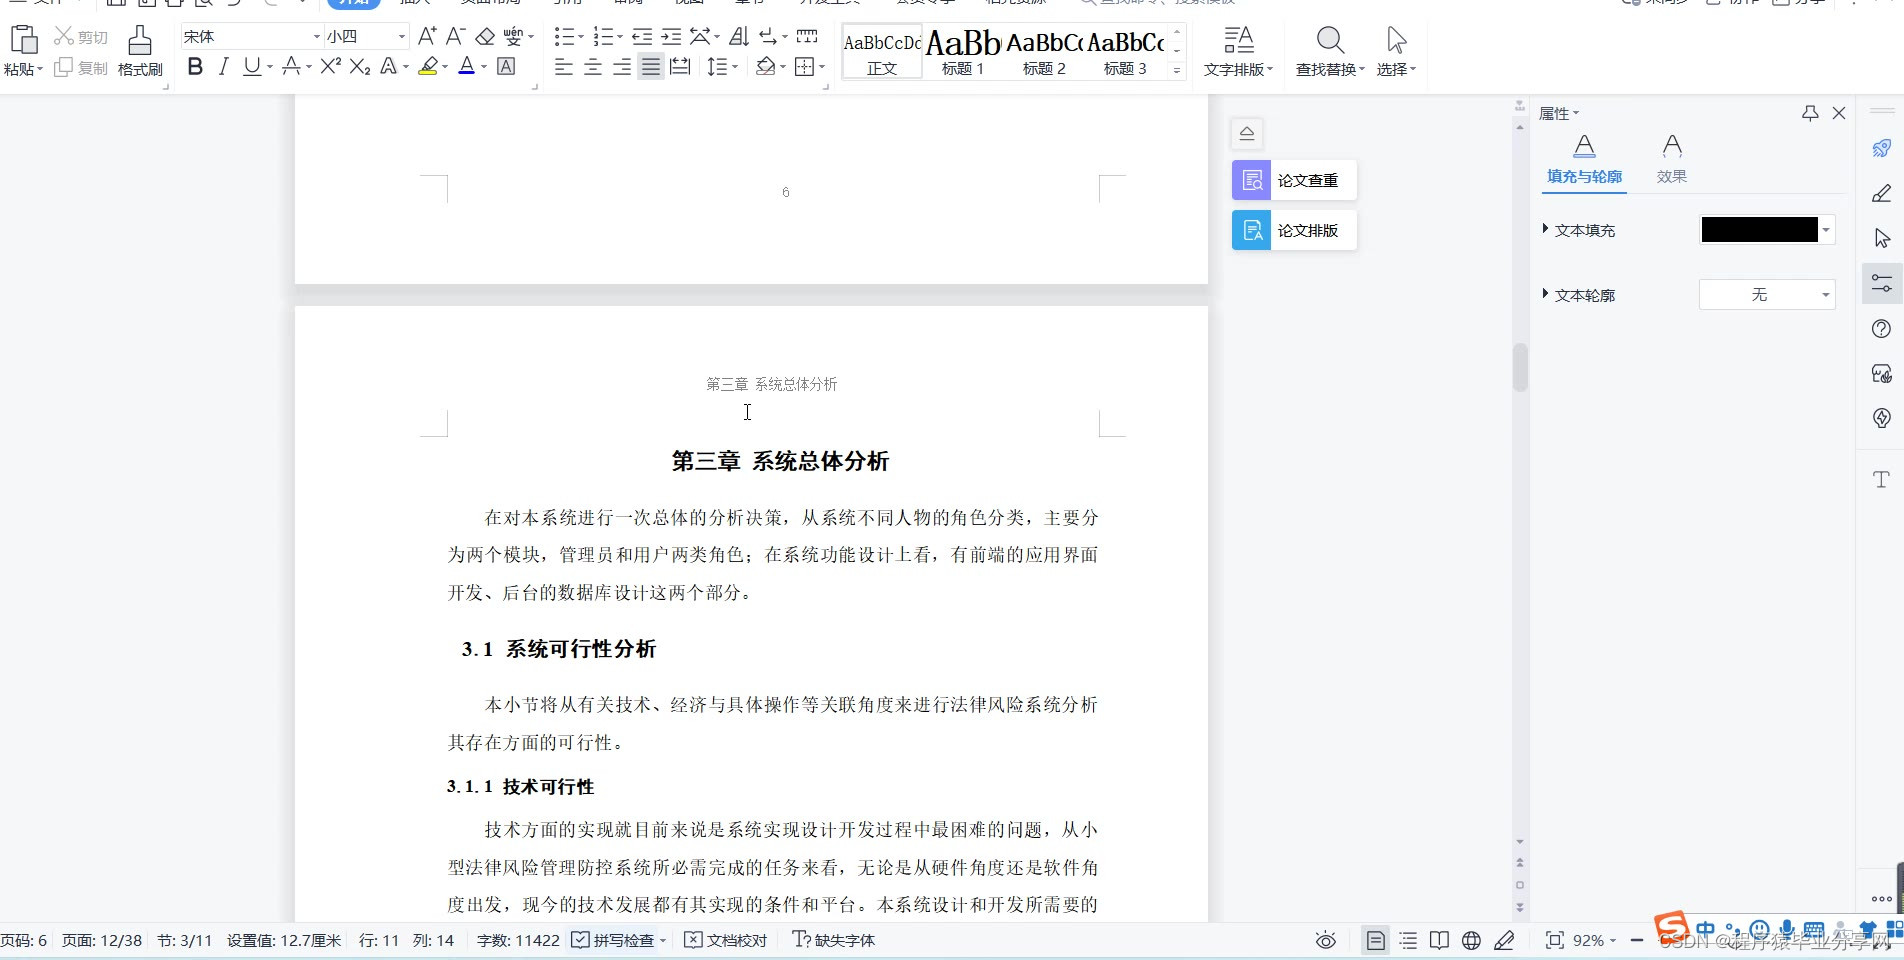
Task: Click the Format Painter (格式刷) brush icon
Action: click(140, 41)
